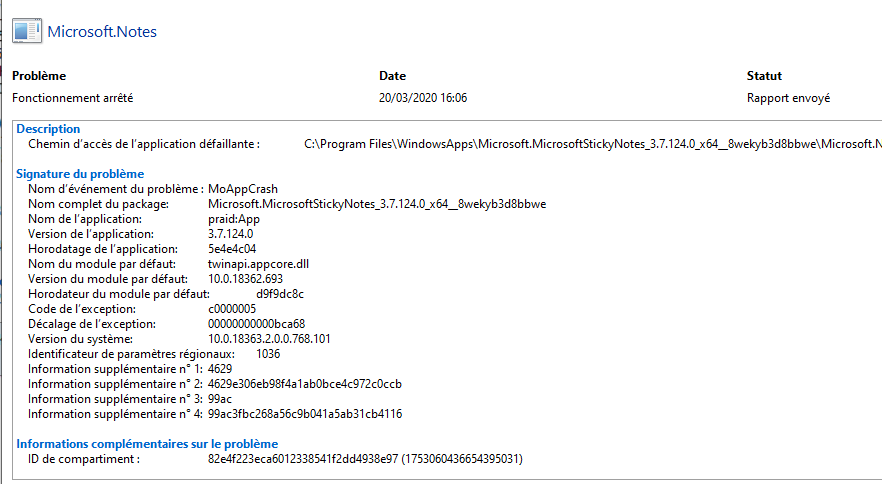
Task: Click the Information supplémentaire n° 4 label
Action: tap(115, 414)
